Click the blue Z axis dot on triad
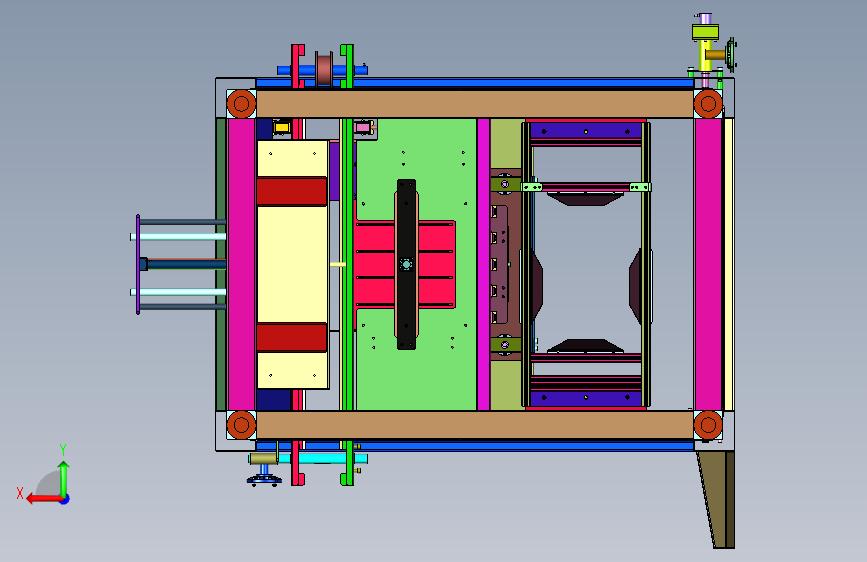 (65, 499)
